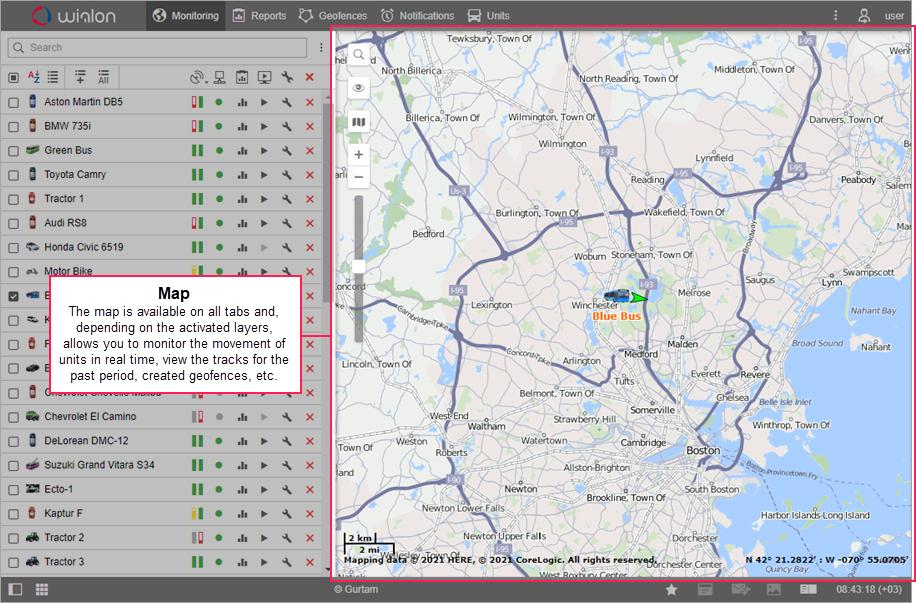Zoom in the map with plus button

click(359, 155)
